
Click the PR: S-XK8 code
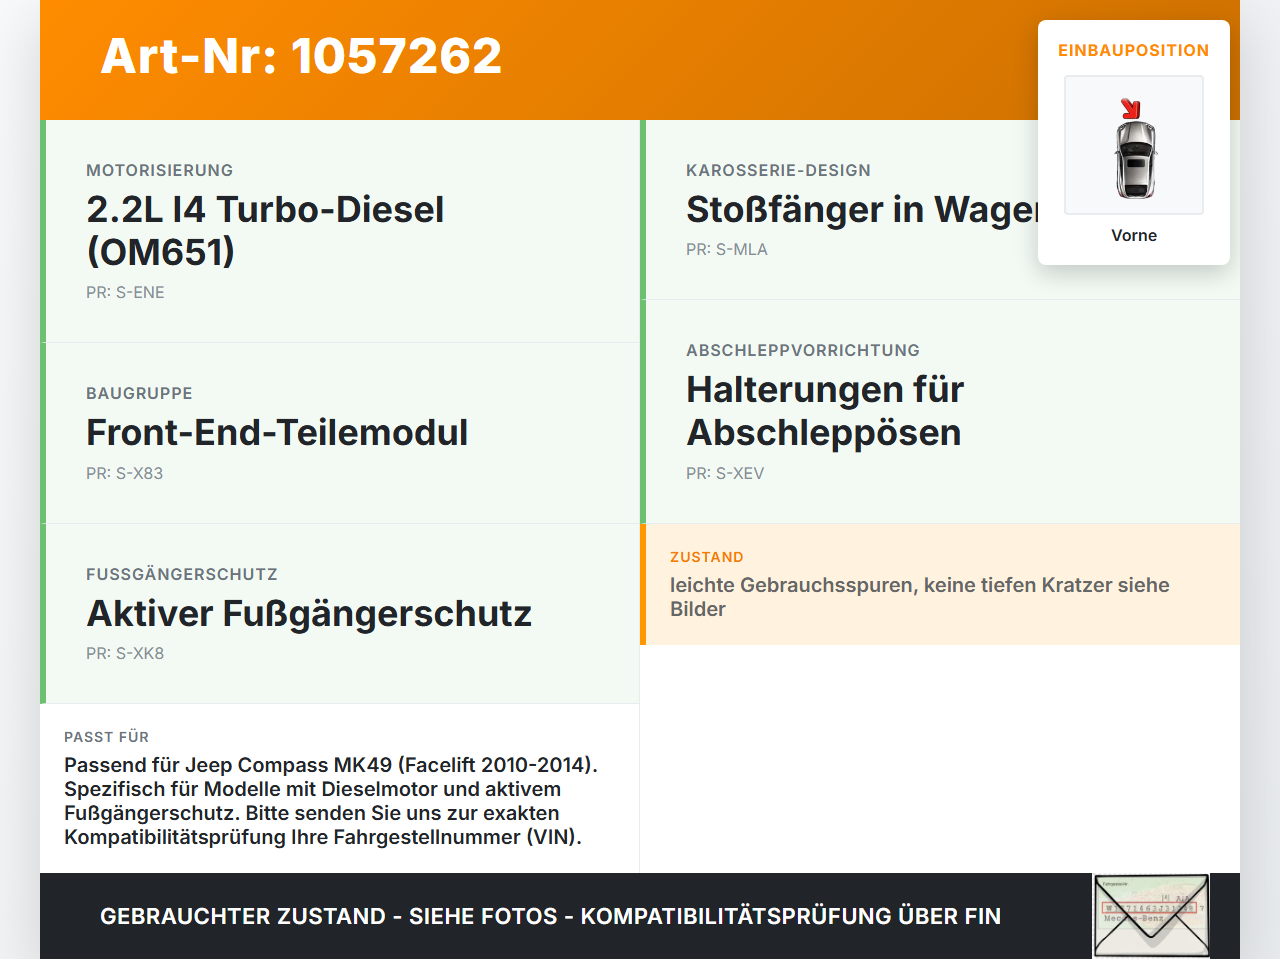pyautogui.click(x=125, y=653)
